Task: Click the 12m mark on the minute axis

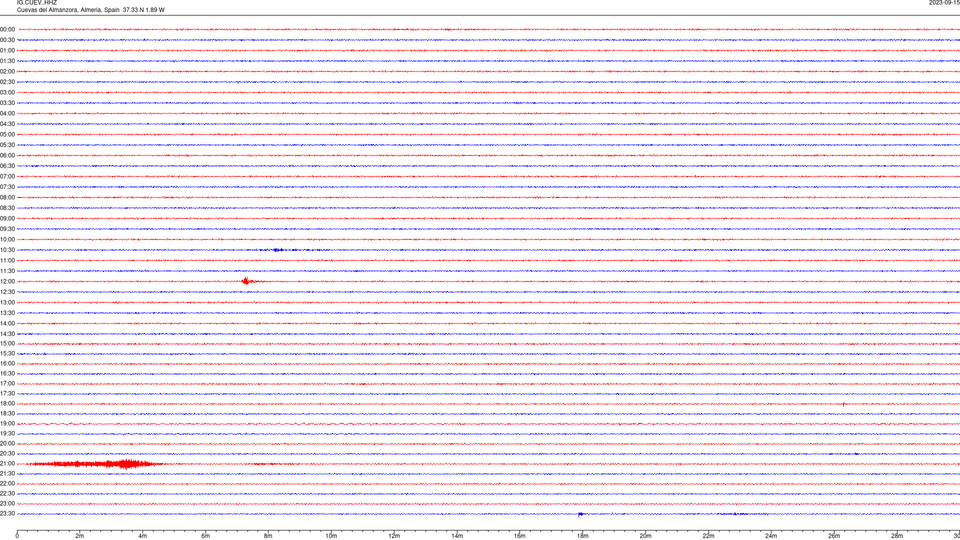Action: (x=394, y=536)
